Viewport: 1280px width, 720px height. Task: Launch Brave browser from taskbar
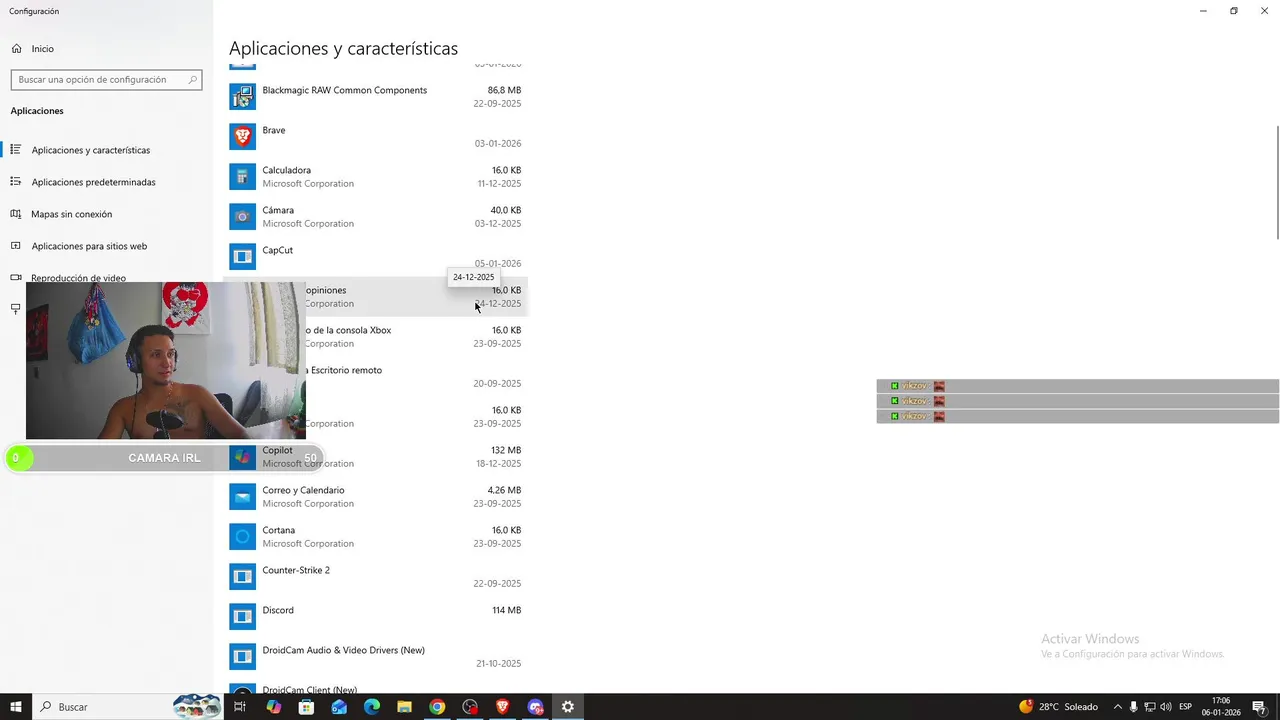point(502,707)
